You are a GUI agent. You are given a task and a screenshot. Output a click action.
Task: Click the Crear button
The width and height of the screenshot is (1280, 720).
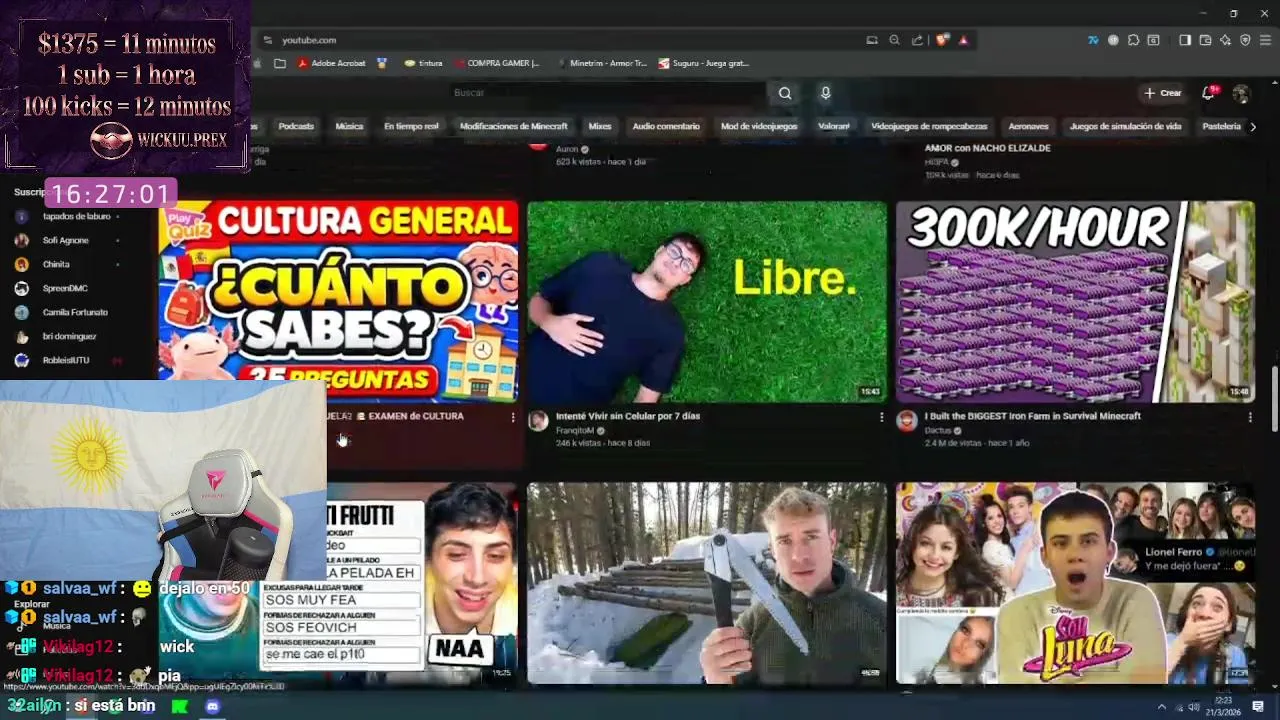tap(1163, 93)
